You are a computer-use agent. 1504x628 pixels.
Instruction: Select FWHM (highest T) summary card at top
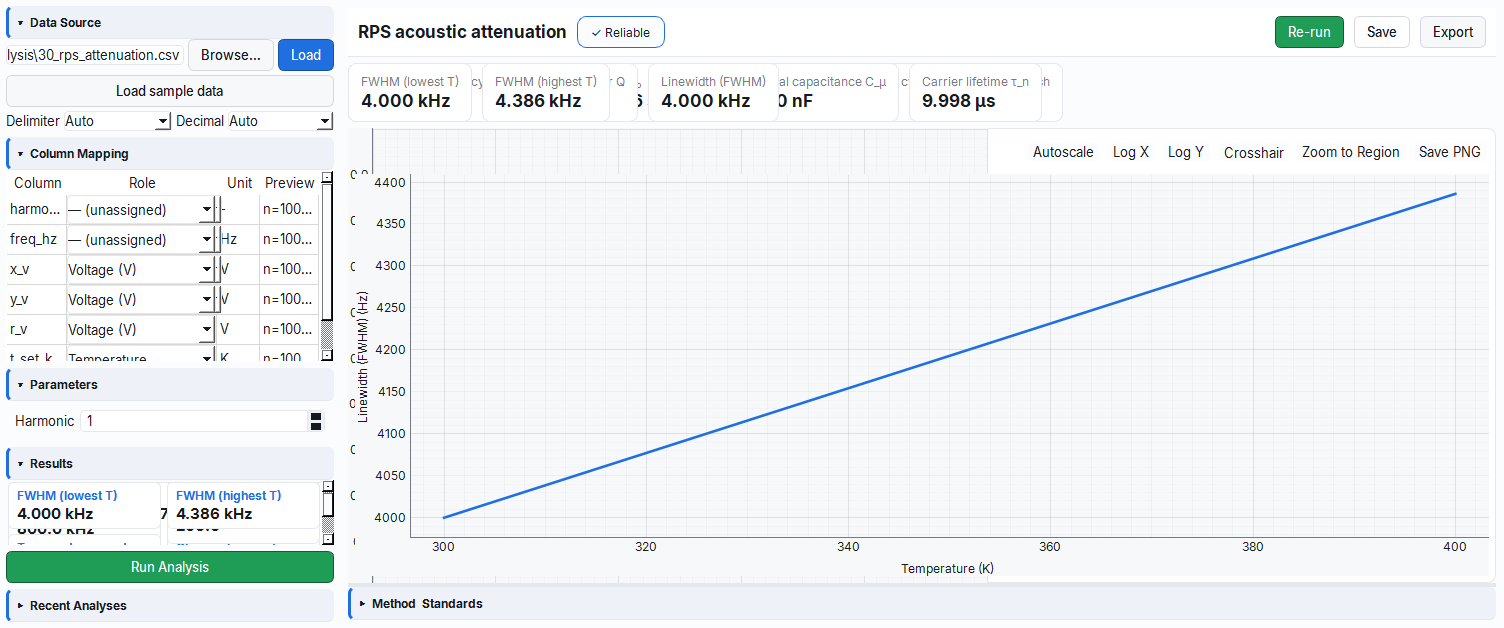pyautogui.click(x=546, y=92)
